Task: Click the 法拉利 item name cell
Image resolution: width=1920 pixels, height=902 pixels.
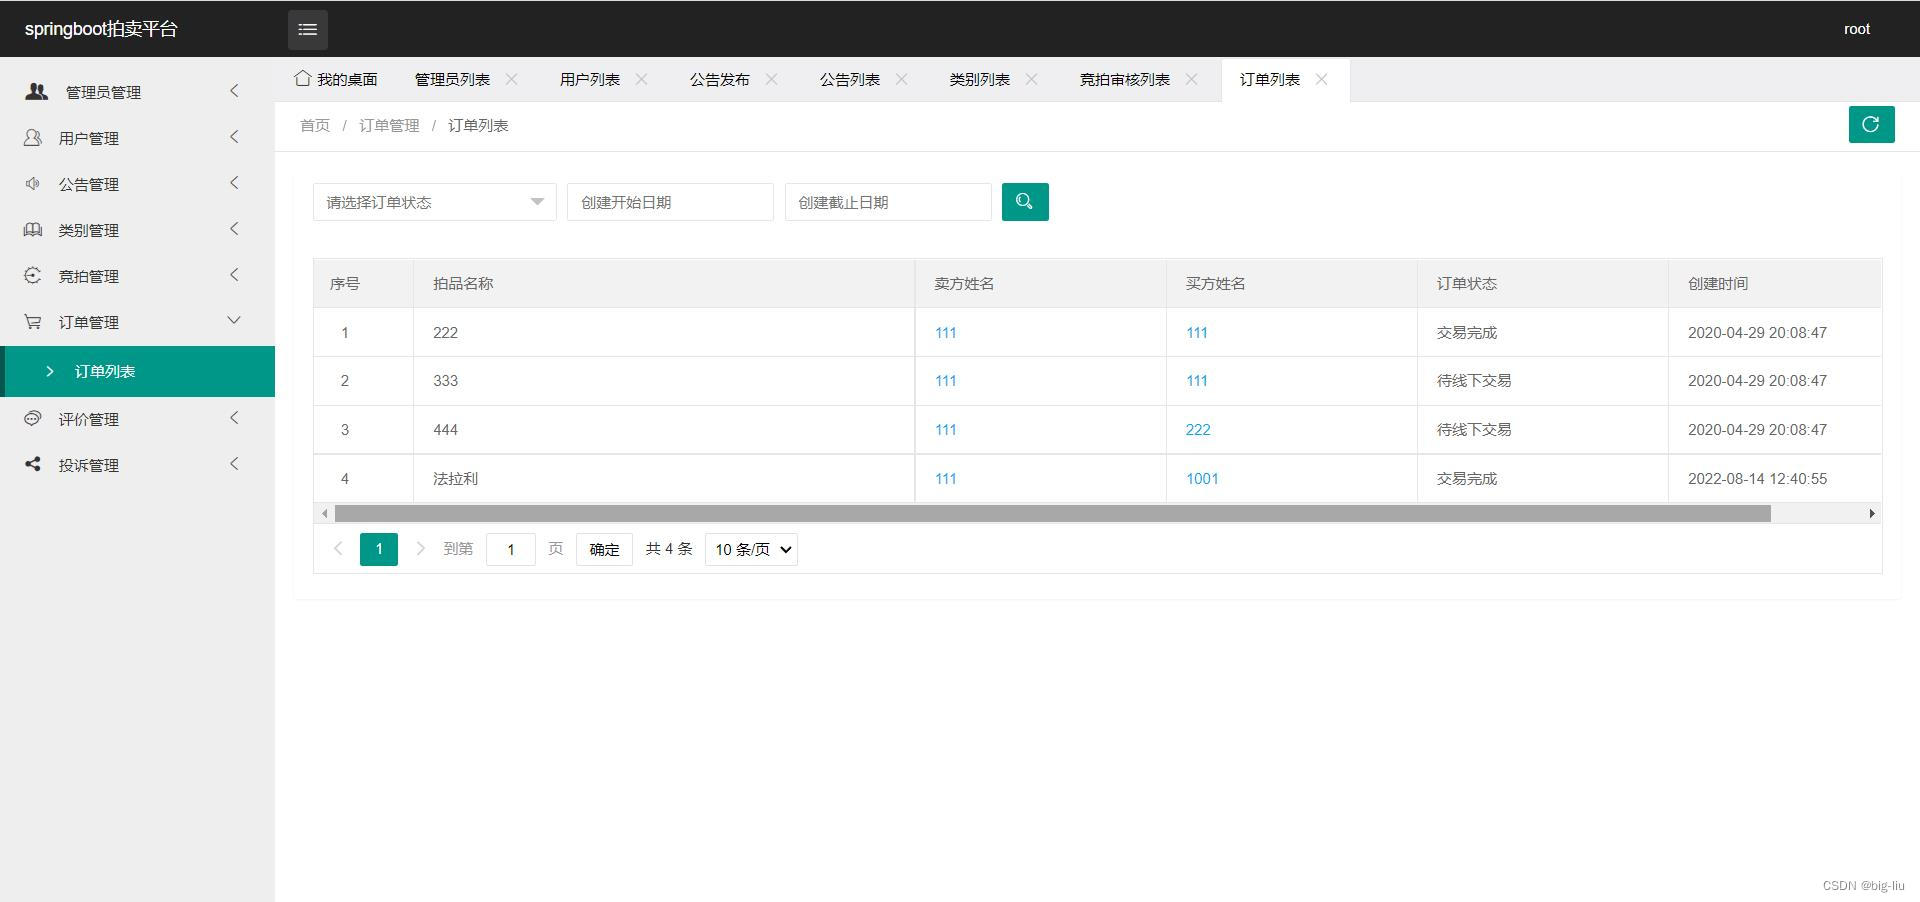Action: tap(664, 478)
